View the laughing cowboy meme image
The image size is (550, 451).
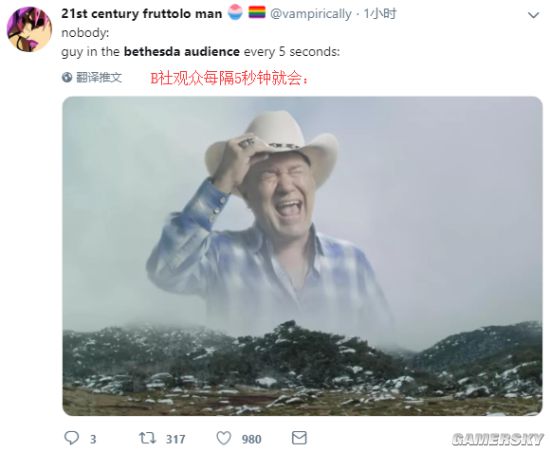coord(302,256)
